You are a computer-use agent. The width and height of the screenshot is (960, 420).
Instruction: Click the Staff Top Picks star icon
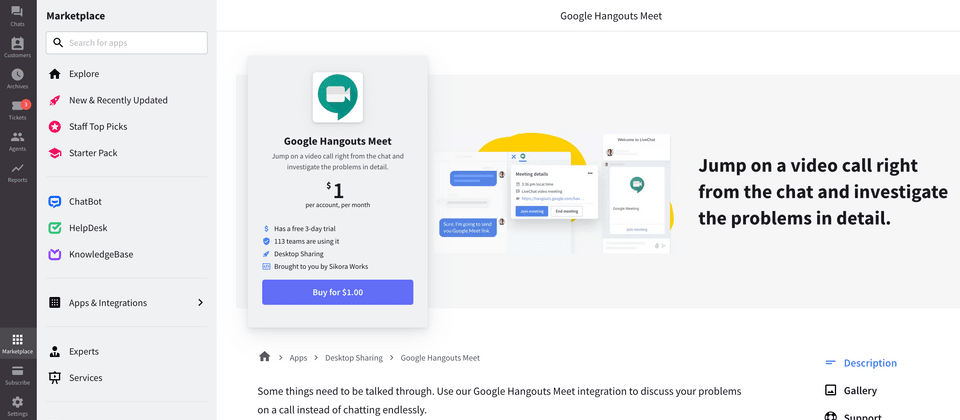pyautogui.click(x=55, y=127)
